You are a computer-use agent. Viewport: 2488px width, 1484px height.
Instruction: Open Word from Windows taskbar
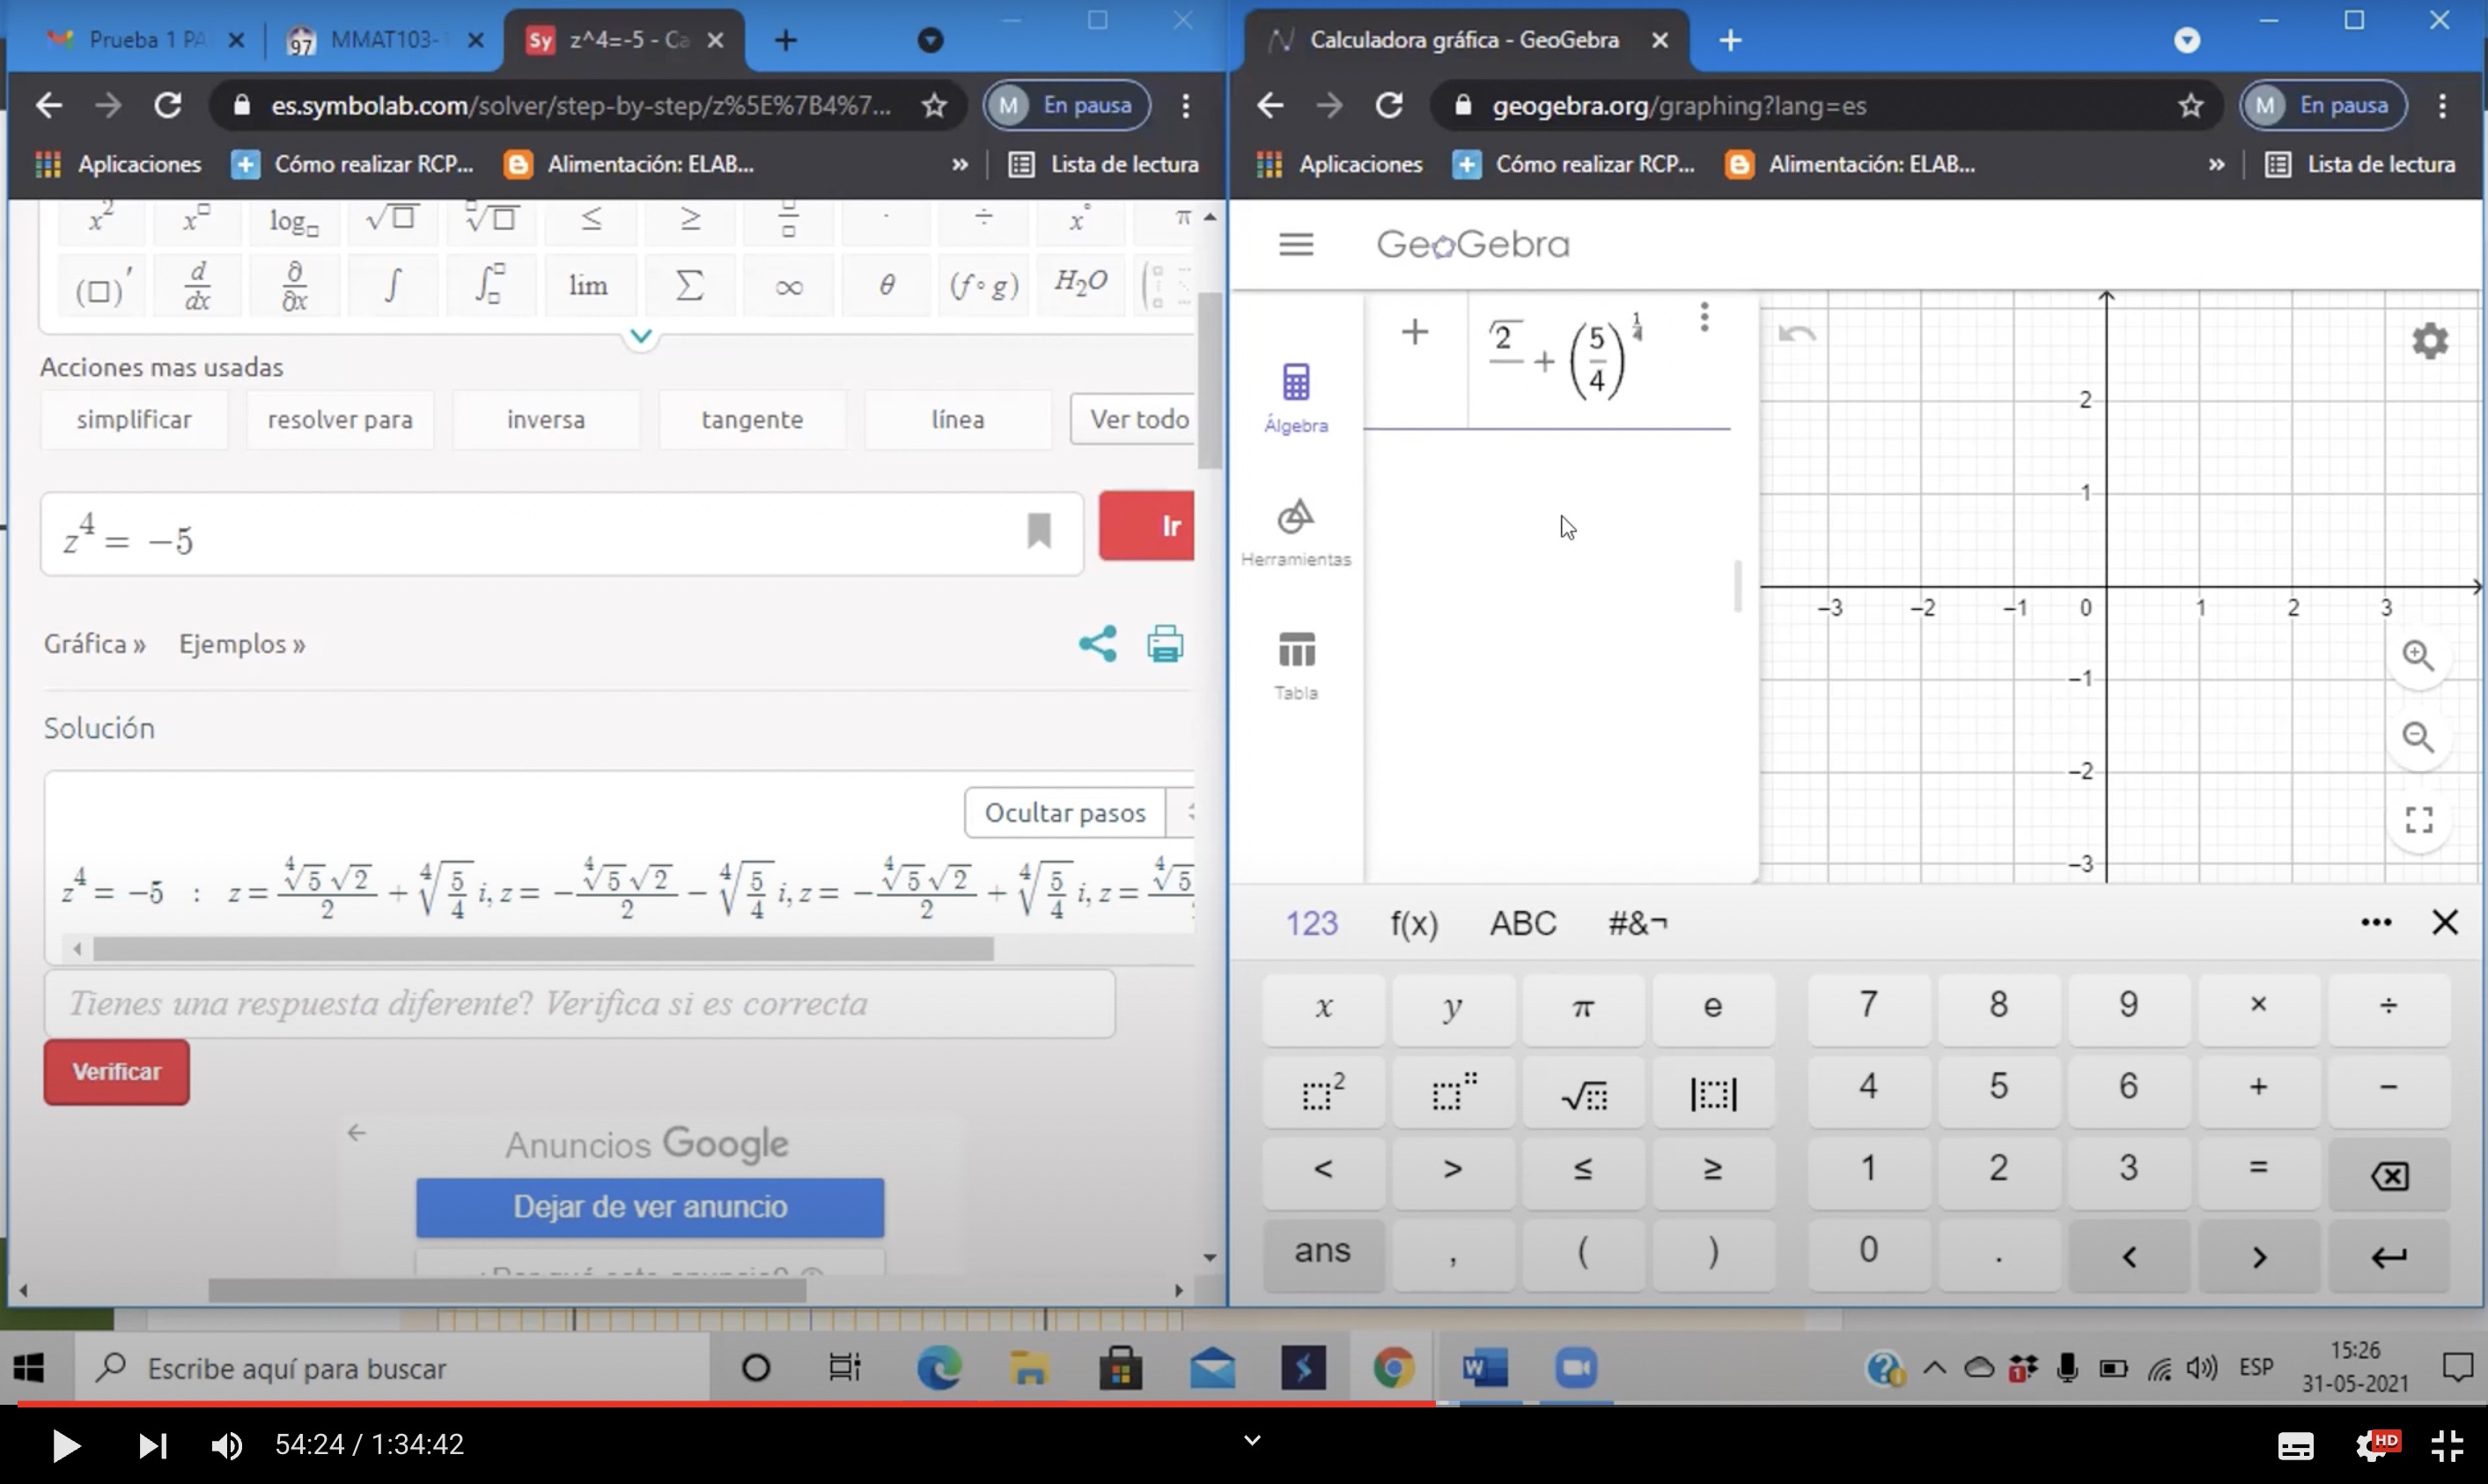coord(1485,1367)
